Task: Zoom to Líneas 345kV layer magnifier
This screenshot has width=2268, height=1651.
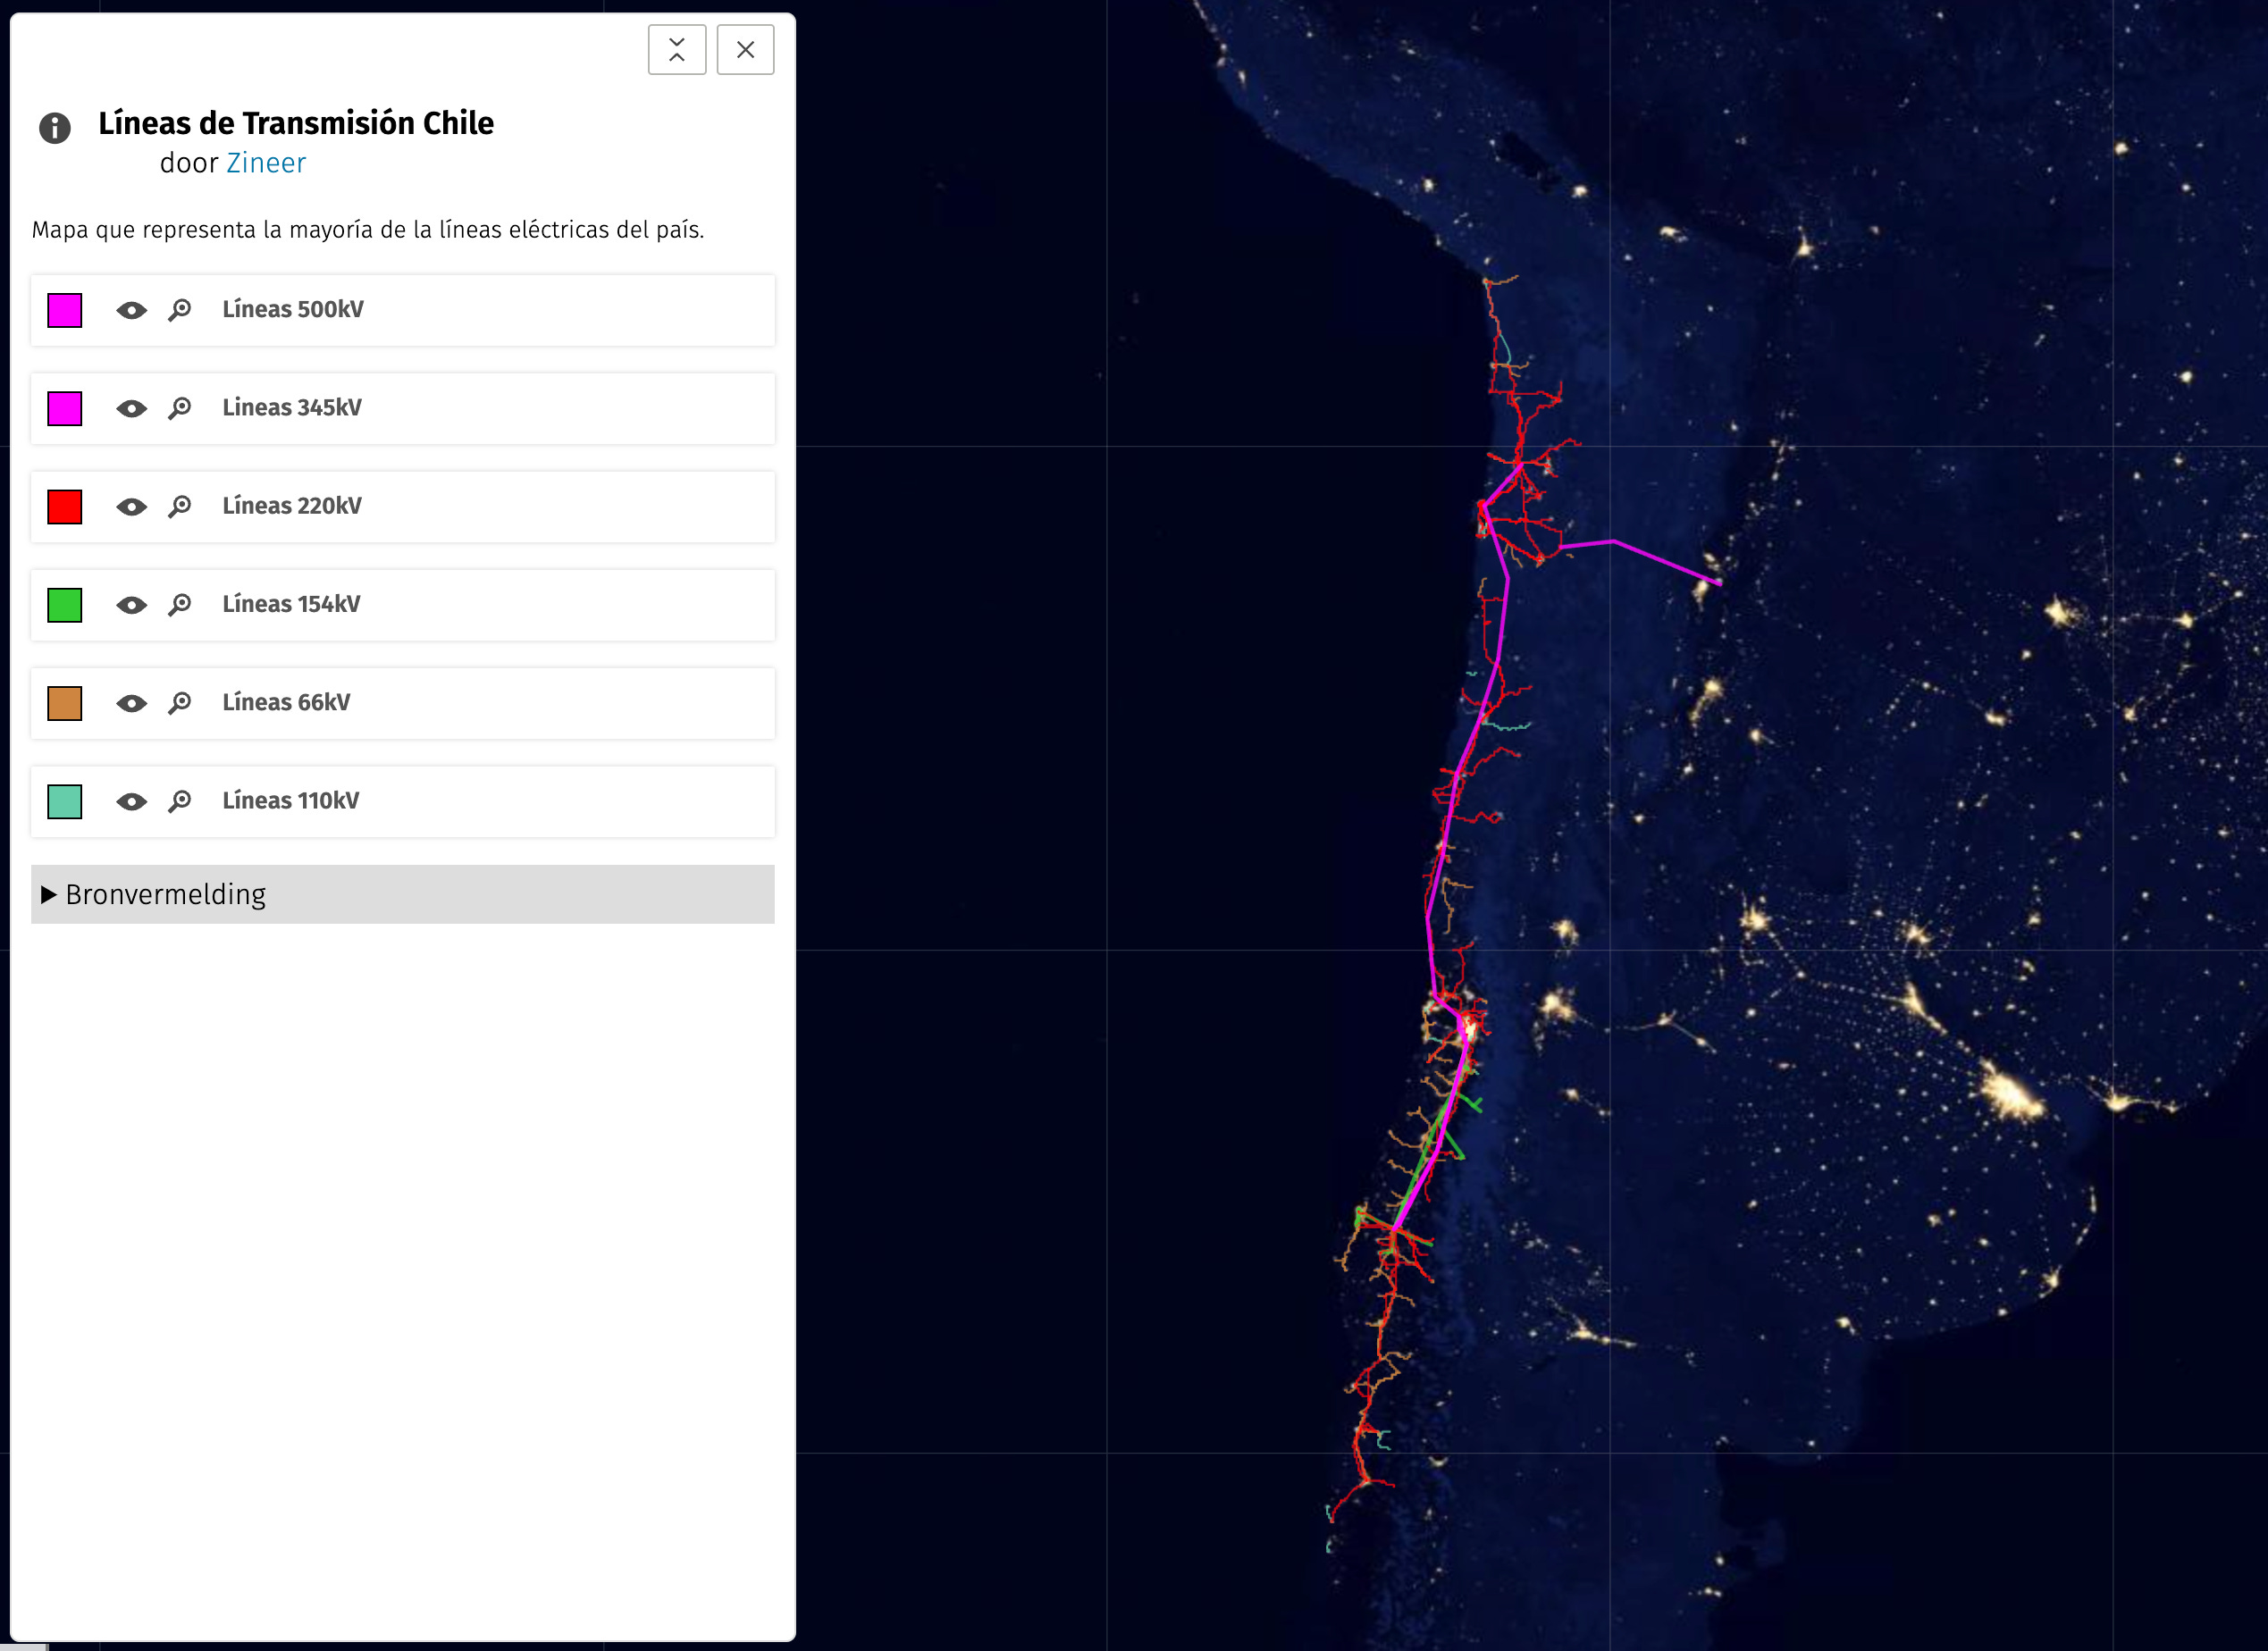Action: click(180, 408)
